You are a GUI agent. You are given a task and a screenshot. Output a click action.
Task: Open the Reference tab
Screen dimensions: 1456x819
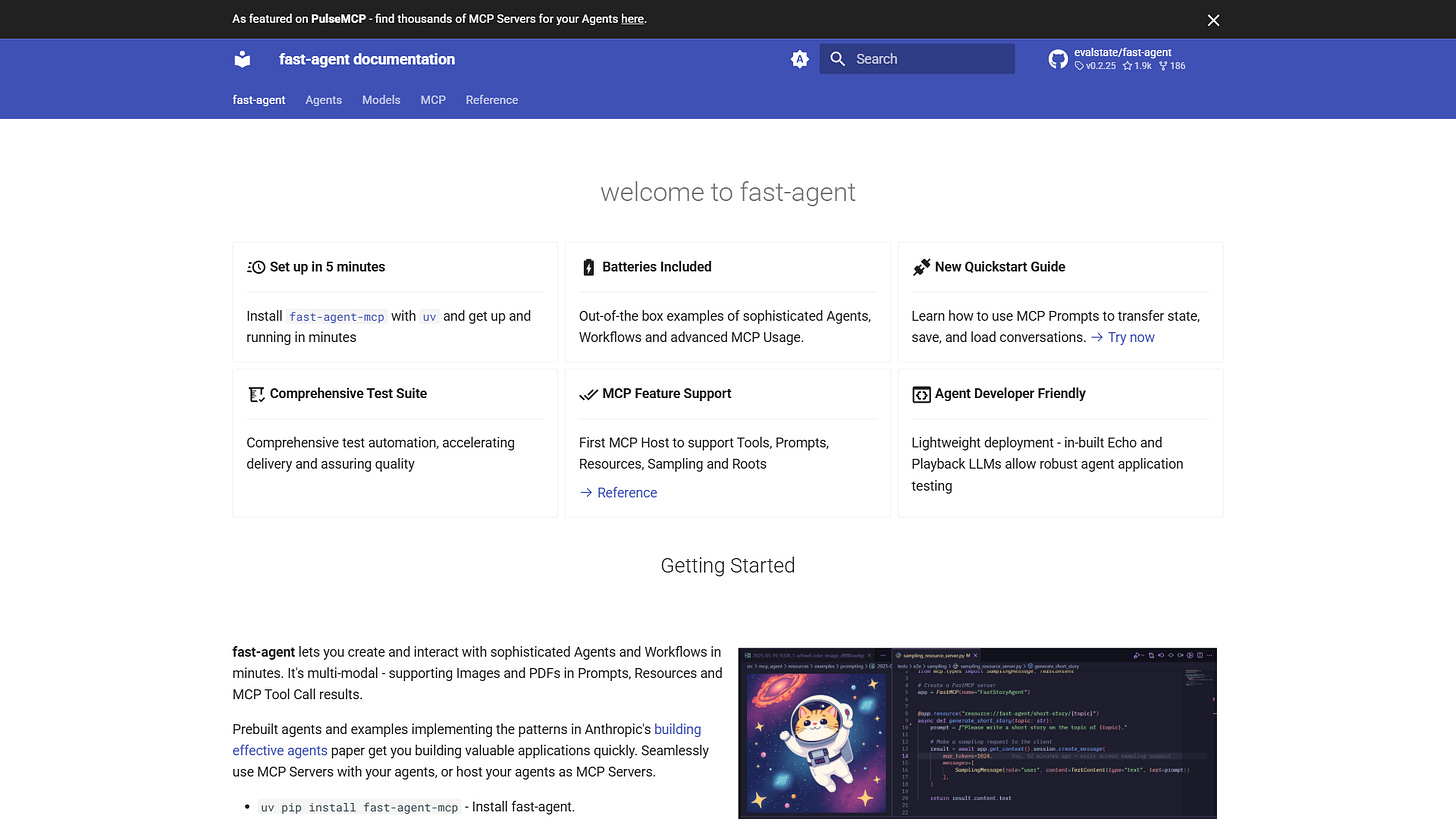click(x=492, y=100)
